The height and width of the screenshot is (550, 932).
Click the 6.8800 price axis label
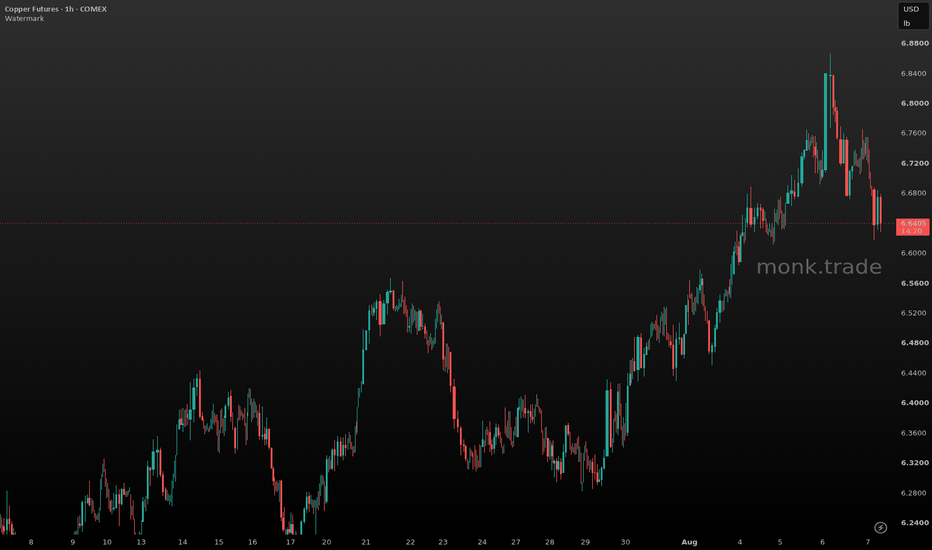(914, 43)
